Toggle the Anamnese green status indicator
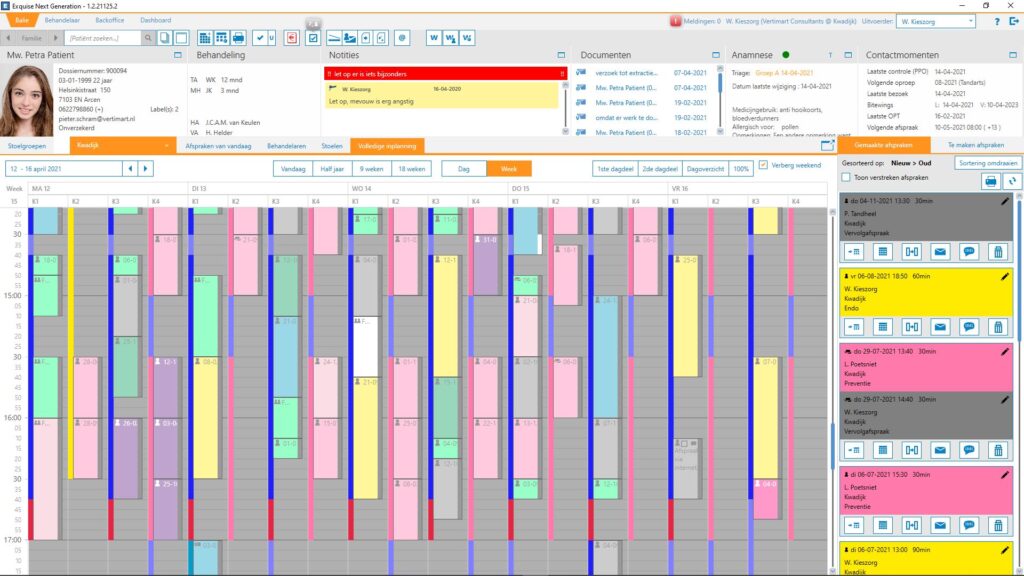Screen dimensions: 1024x576 [x=786, y=55]
